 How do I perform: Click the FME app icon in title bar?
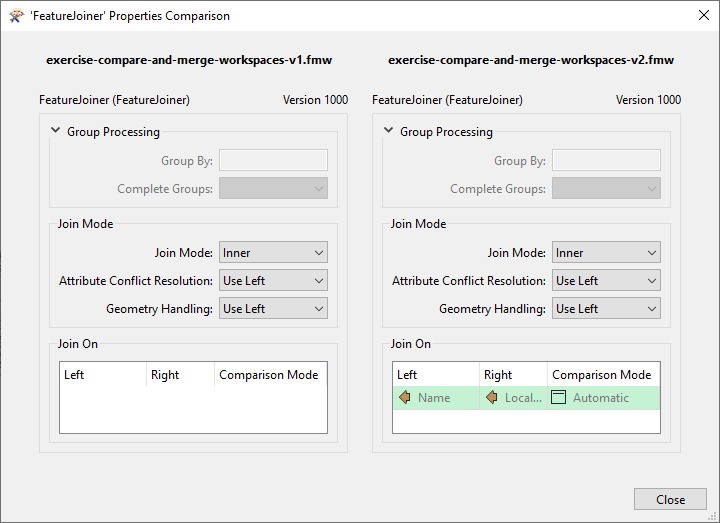[x=14, y=16]
